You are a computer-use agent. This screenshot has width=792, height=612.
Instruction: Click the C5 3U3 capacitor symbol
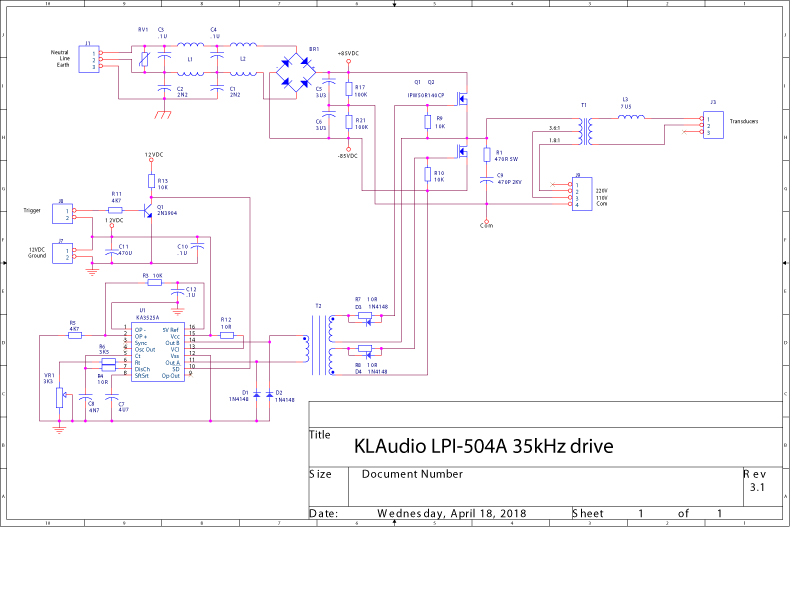click(329, 82)
